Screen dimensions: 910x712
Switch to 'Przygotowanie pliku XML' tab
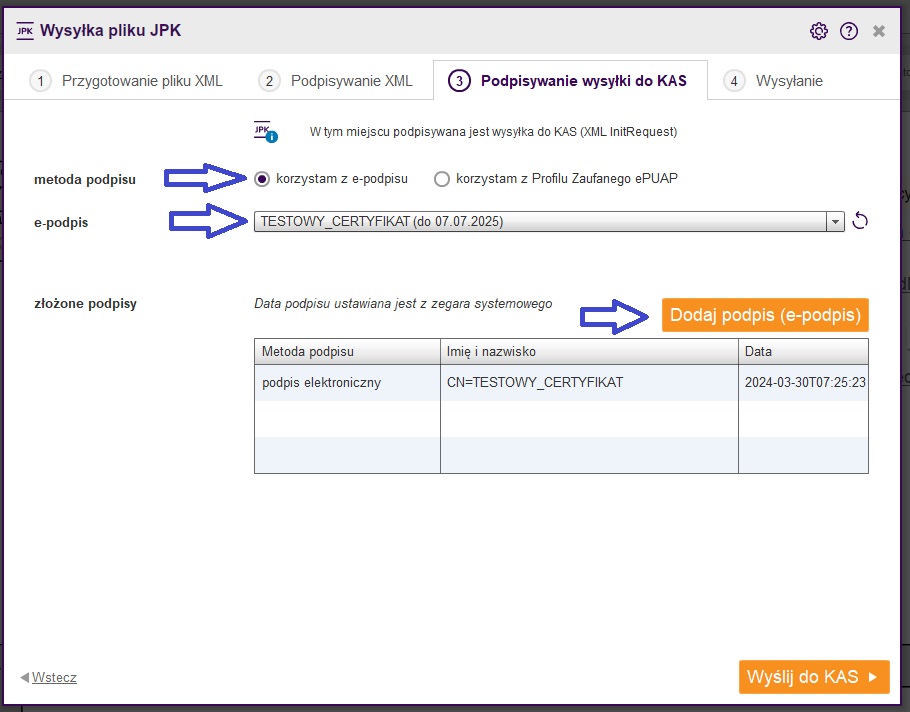click(x=127, y=81)
